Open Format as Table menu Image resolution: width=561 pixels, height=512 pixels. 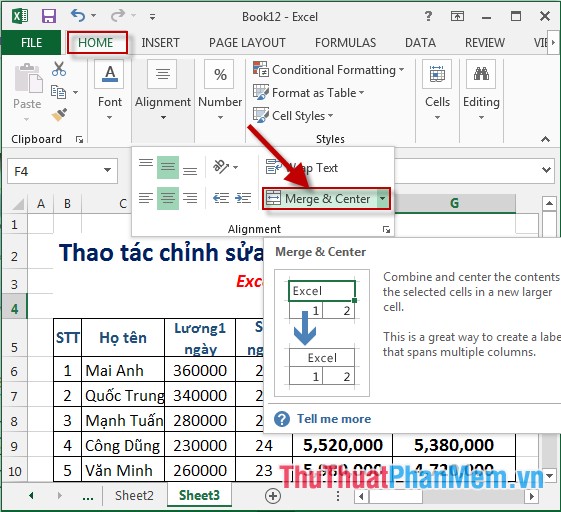click(x=308, y=93)
